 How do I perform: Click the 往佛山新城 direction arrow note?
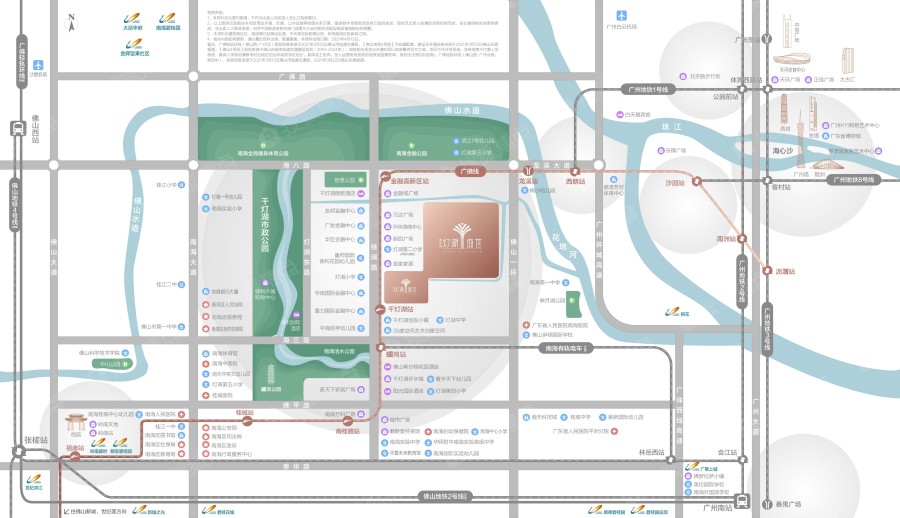coord(95,511)
